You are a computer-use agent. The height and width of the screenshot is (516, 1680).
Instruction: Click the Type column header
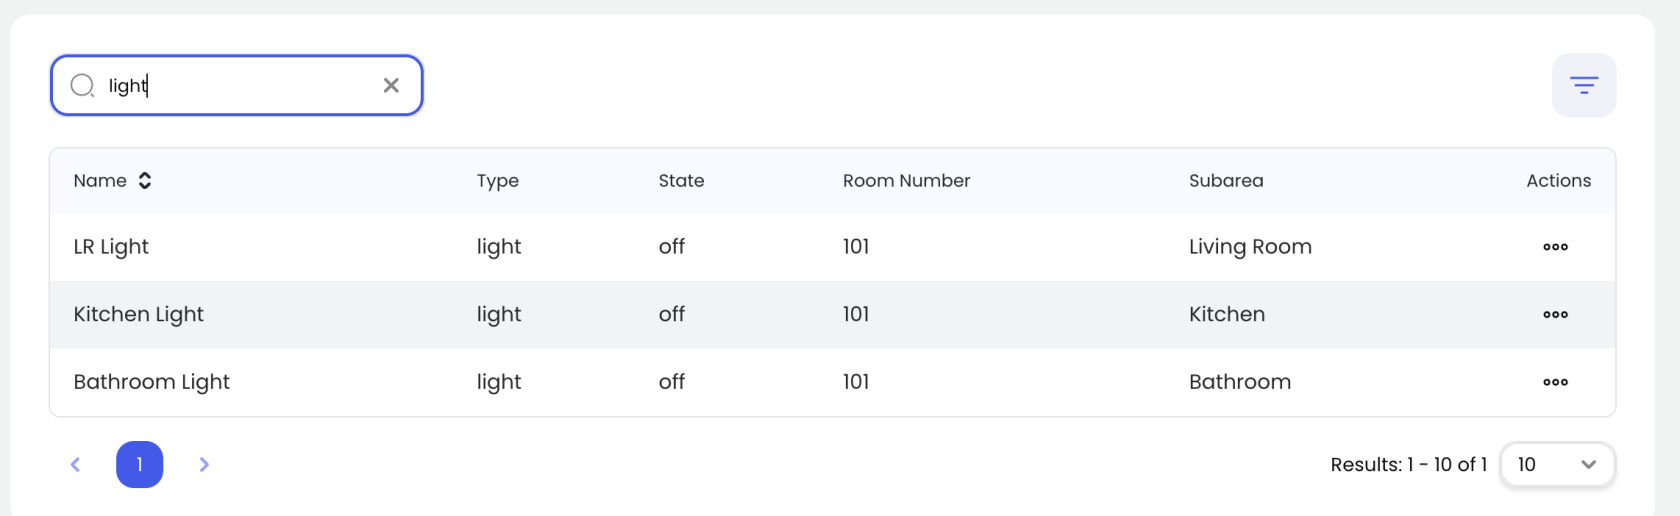coord(497,181)
